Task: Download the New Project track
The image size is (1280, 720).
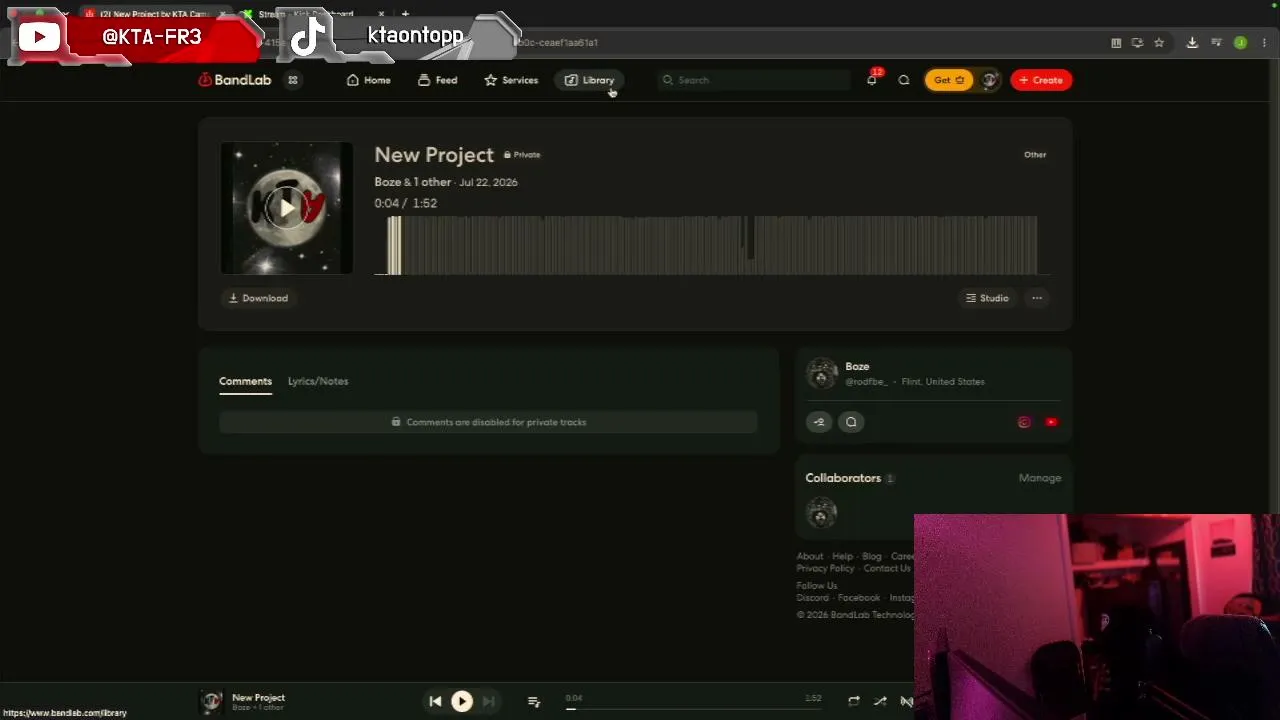Action: pos(258,298)
